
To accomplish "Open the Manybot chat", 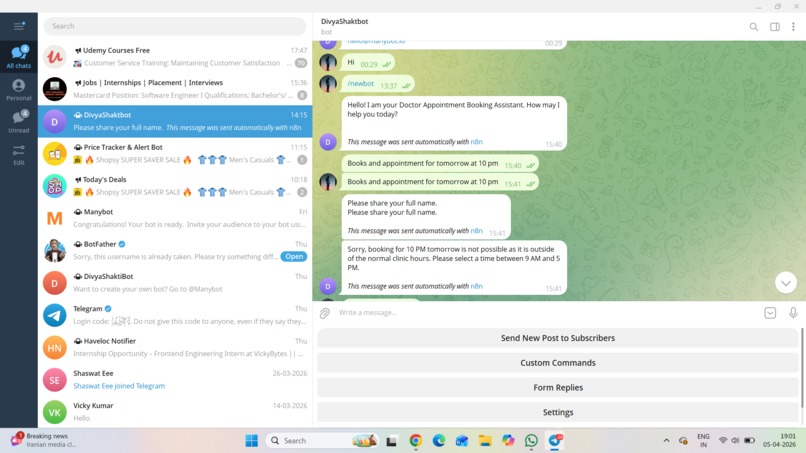I will pyautogui.click(x=175, y=218).
